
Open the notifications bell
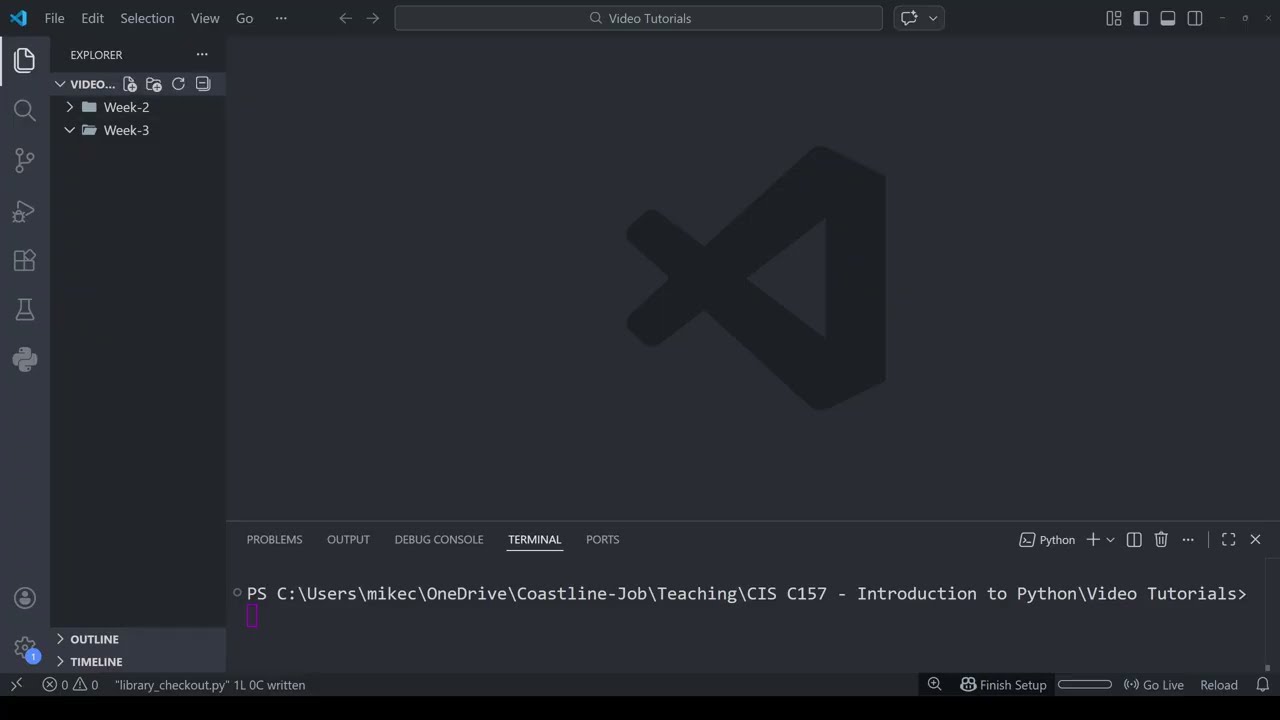point(1263,685)
